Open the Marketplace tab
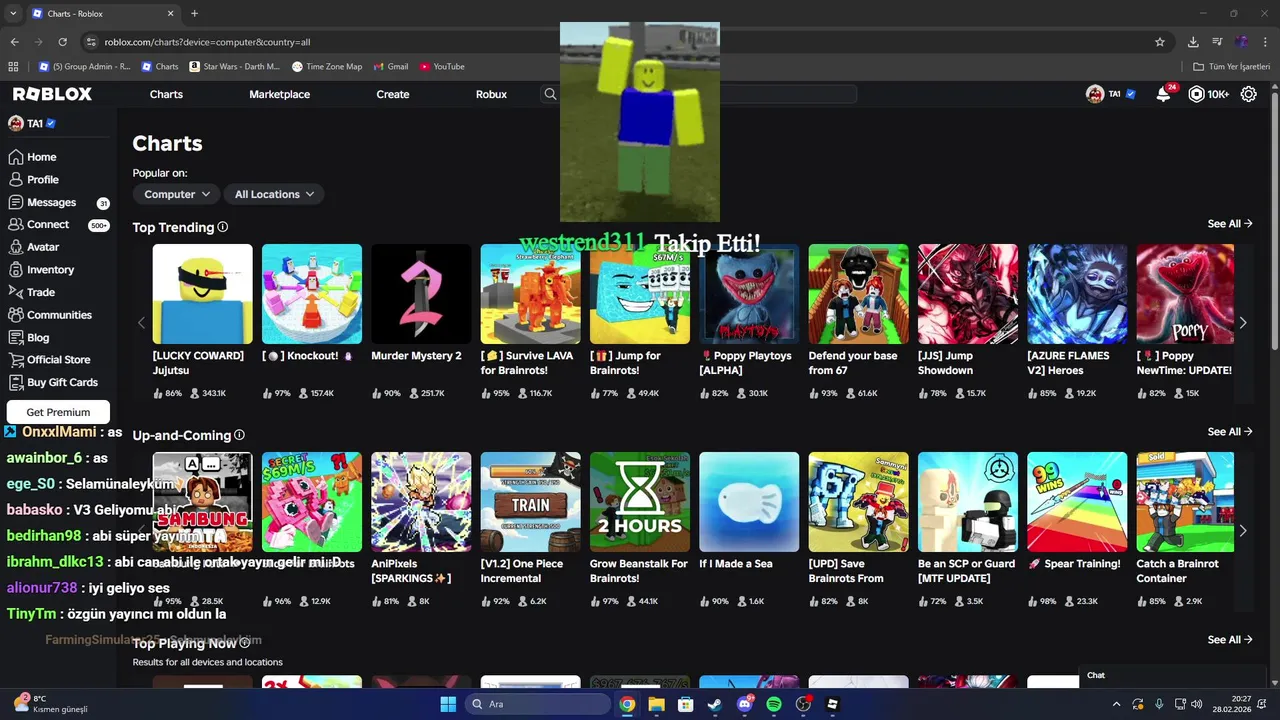 pos(279,94)
